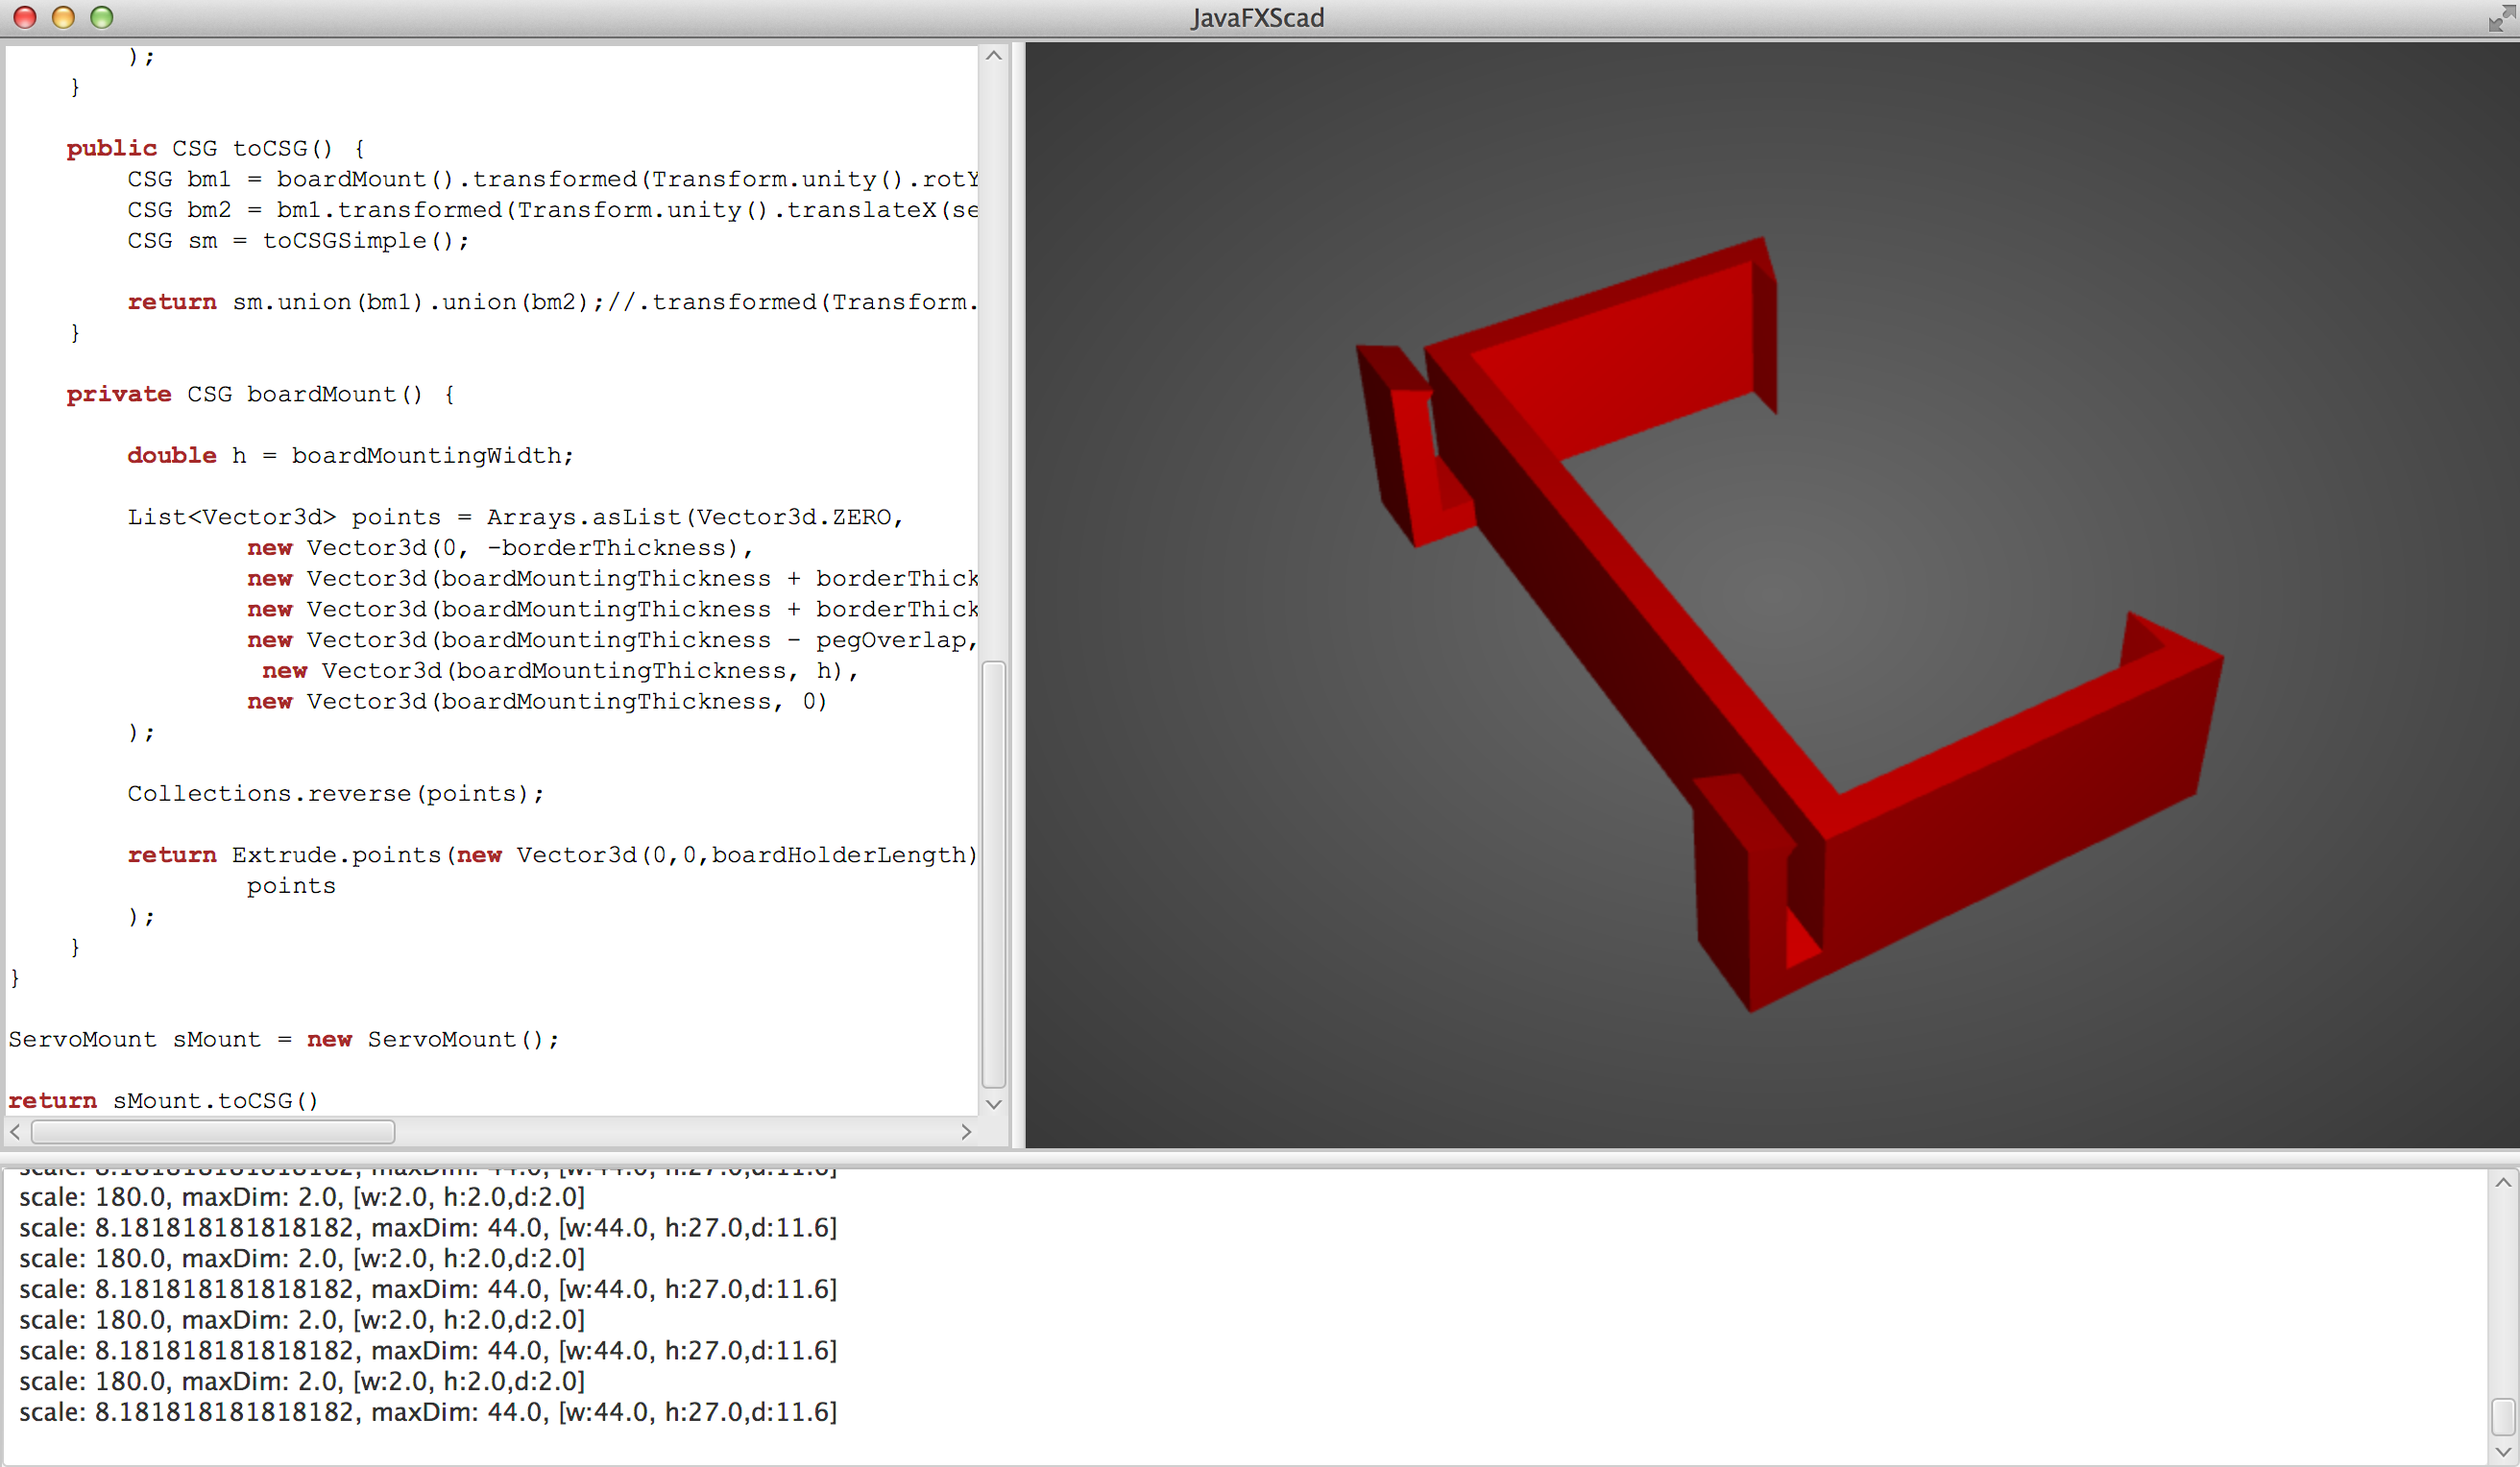Click the horizontal scroll right arrow
Viewport: 2520px width, 1467px height.
[966, 1132]
